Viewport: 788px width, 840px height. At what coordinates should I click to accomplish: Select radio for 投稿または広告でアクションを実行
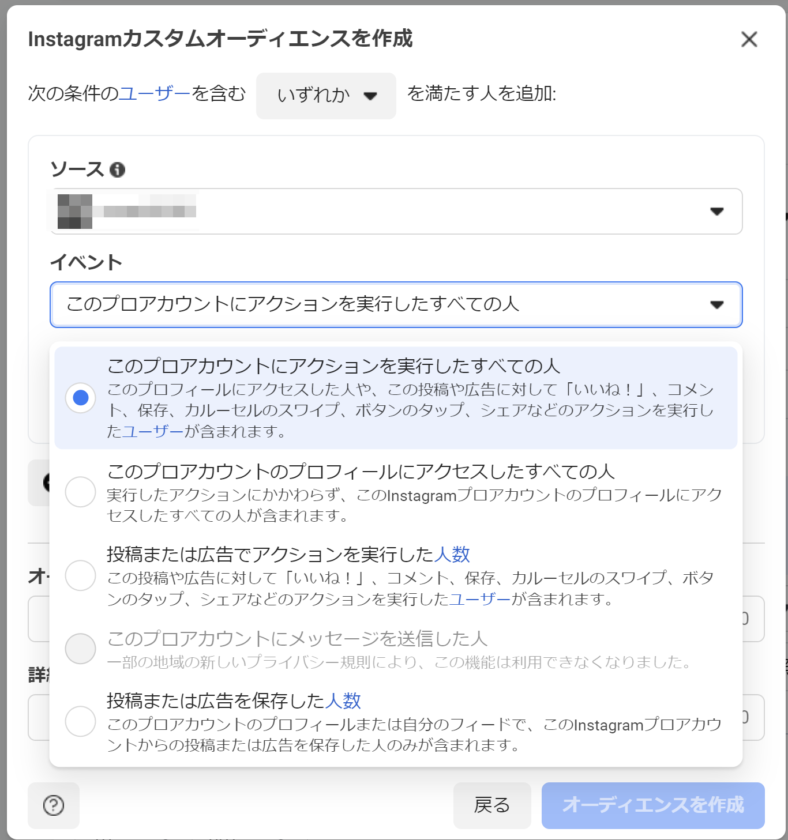pos(80,575)
